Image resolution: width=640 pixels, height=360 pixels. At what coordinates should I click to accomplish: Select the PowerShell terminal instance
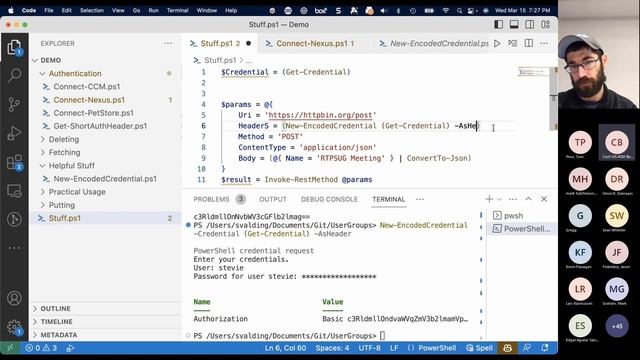tap(522, 229)
